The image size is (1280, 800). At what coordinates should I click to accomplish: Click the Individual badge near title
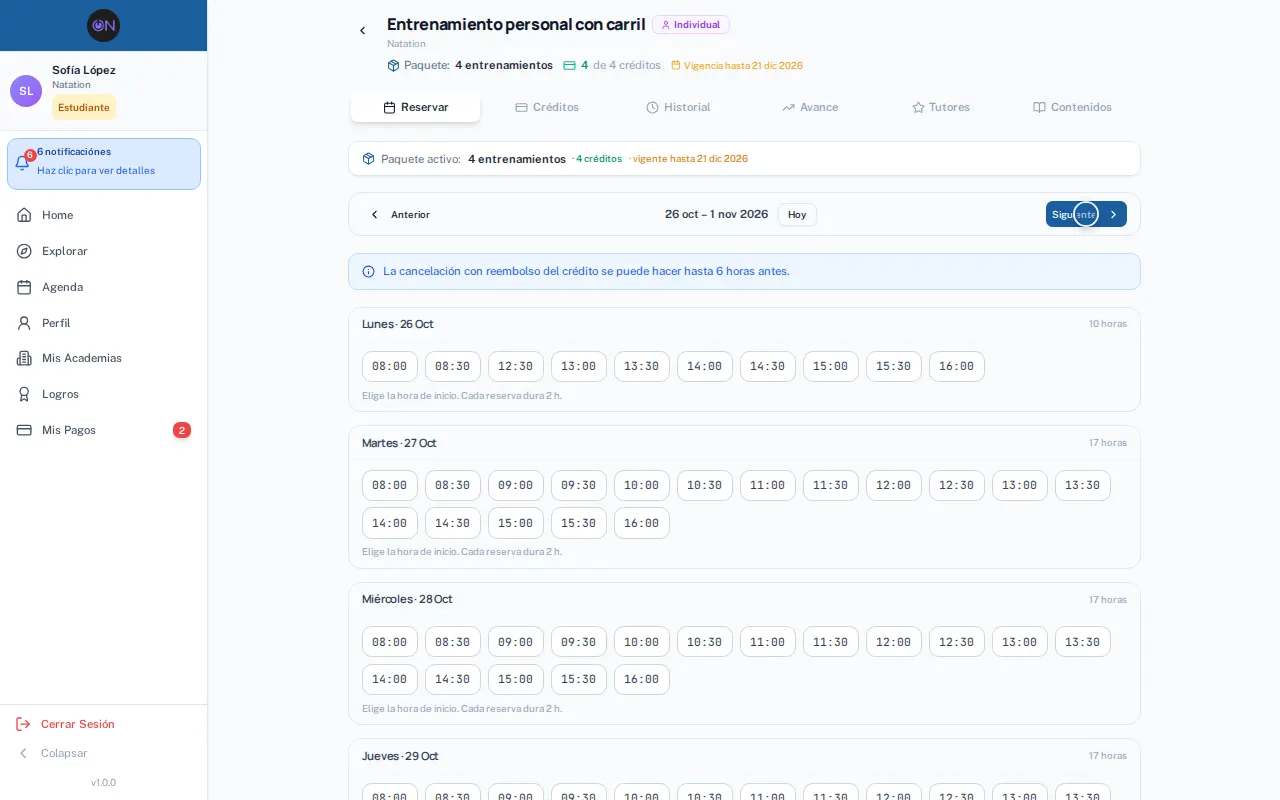[691, 25]
